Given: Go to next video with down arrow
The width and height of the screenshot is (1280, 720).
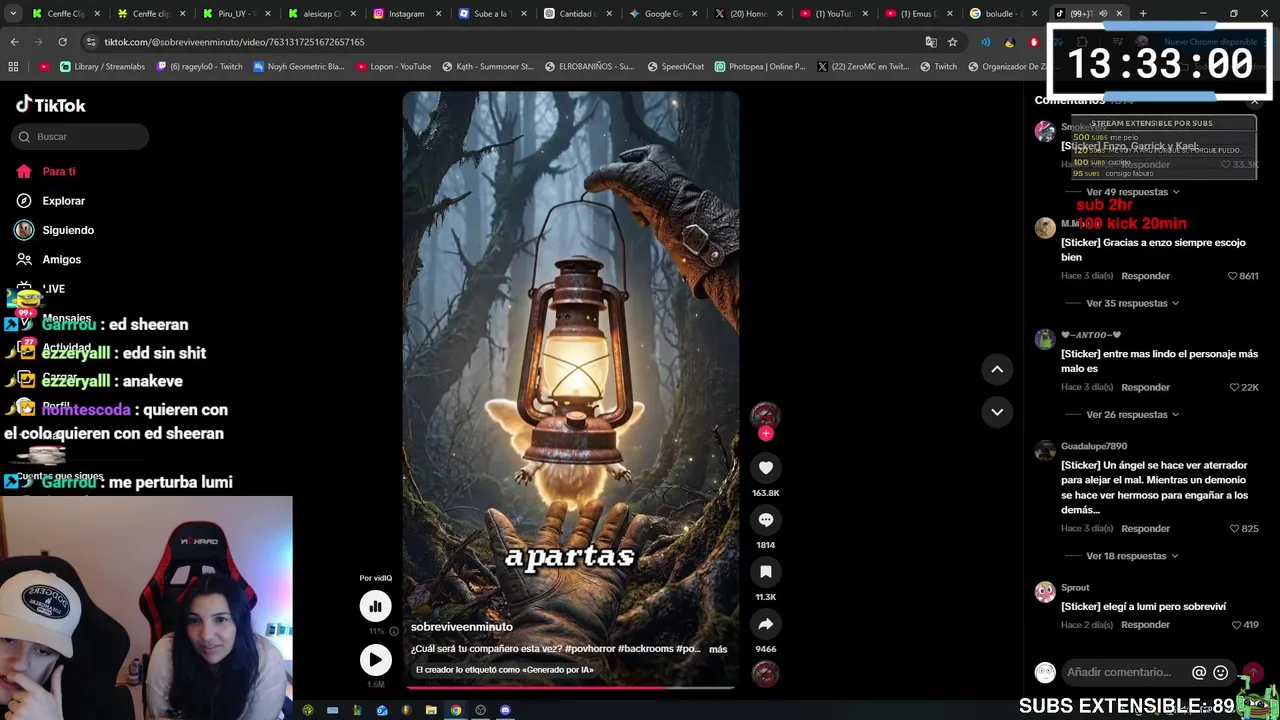Looking at the screenshot, I should tap(997, 411).
